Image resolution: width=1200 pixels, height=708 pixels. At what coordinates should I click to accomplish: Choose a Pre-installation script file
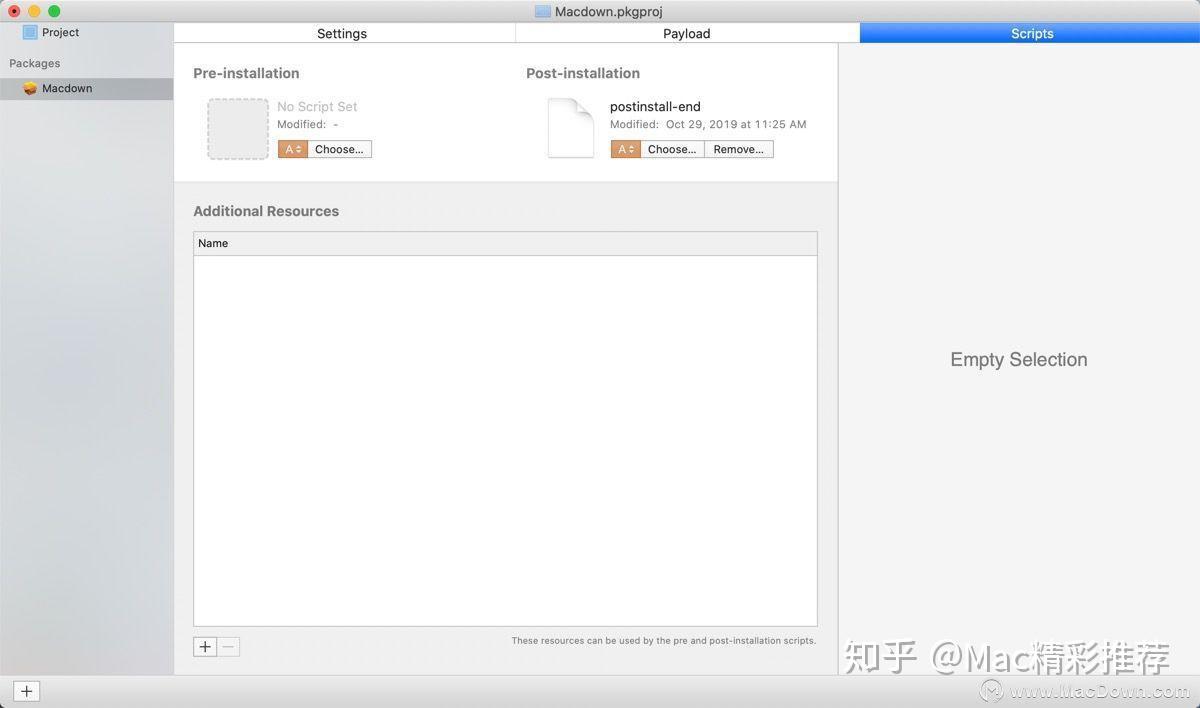pyautogui.click(x=339, y=148)
